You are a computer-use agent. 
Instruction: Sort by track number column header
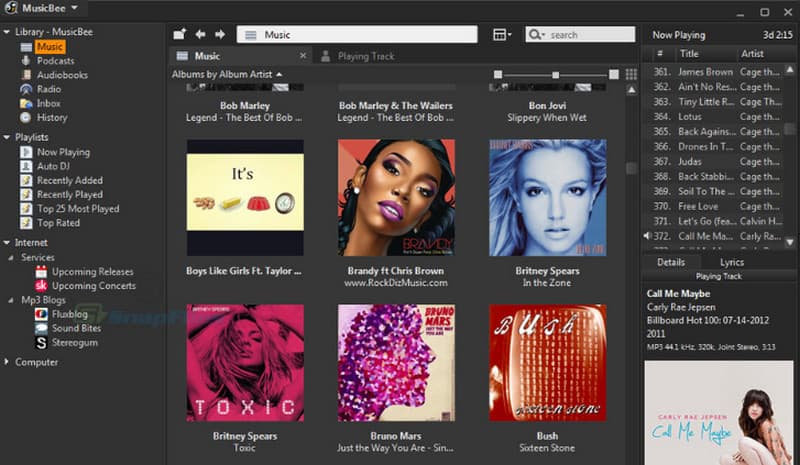coord(660,54)
